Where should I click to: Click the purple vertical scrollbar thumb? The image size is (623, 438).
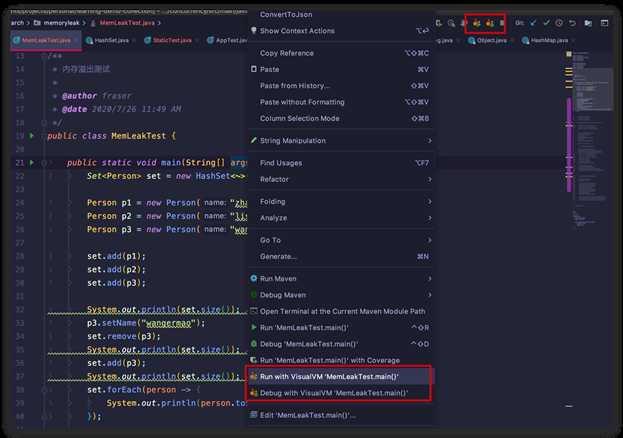(x=569, y=145)
